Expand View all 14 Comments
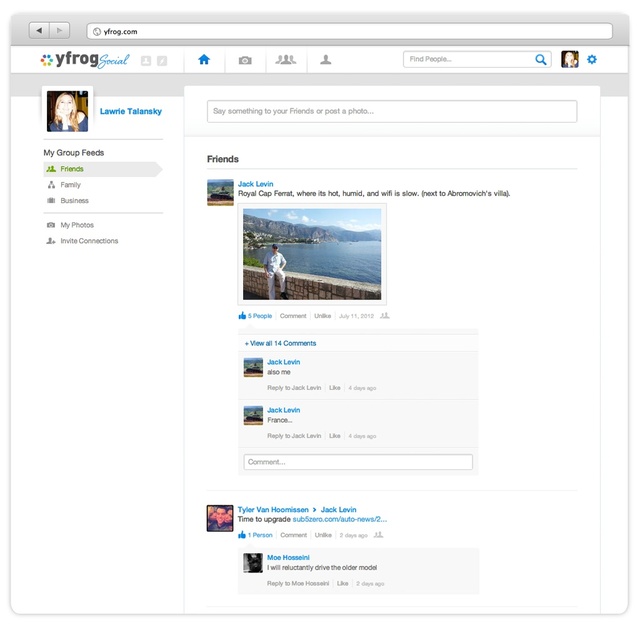The width and height of the screenshot is (640, 625). [x=280, y=343]
